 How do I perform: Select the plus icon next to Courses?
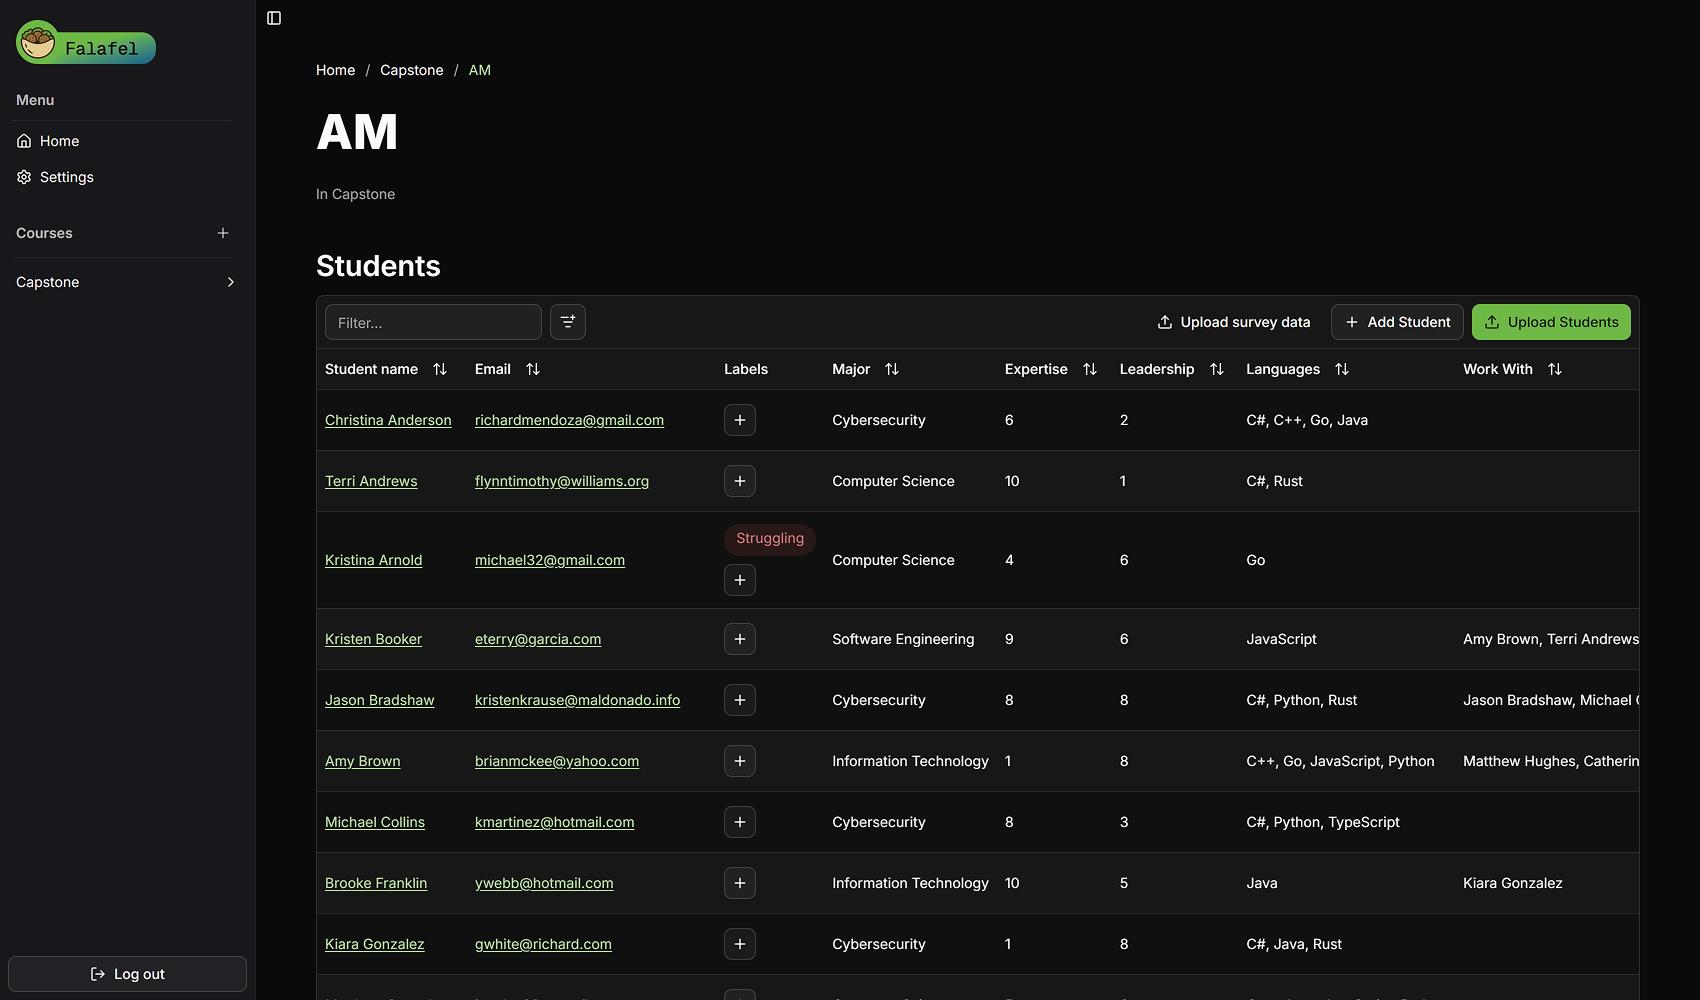[x=223, y=233]
